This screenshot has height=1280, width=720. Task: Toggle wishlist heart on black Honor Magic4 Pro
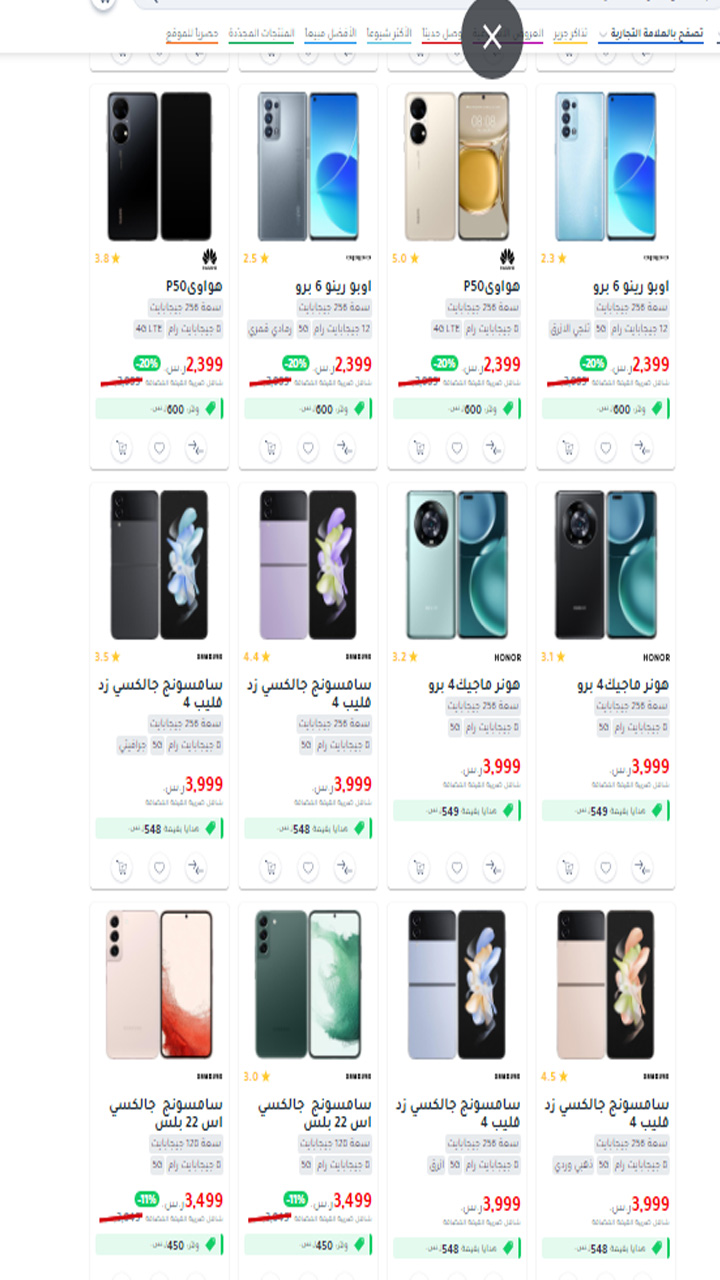(x=605, y=868)
